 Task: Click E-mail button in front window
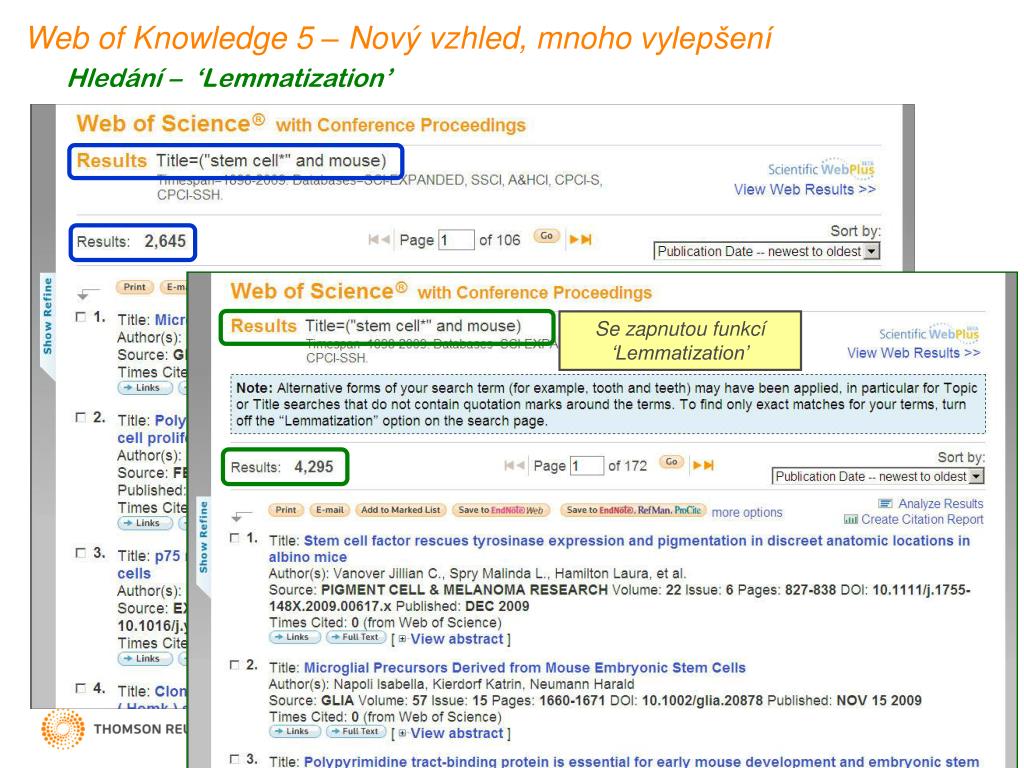coord(330,510)
